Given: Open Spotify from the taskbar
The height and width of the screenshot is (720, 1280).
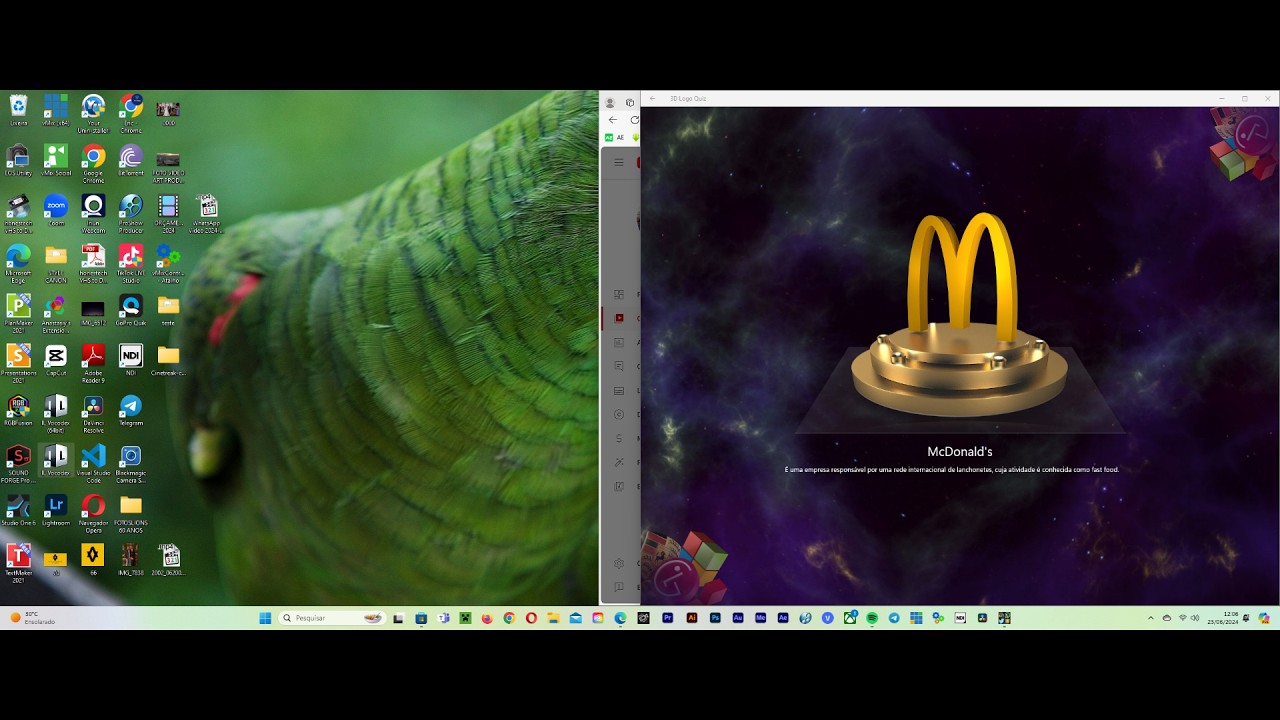Looking at the screenshot, I should (872, 618).
